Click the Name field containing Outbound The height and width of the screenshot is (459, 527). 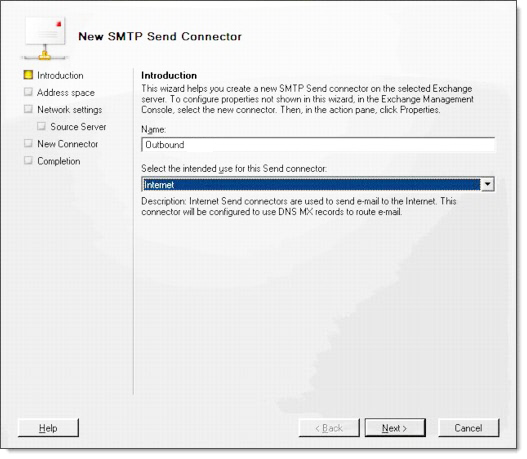tap(318, 145)
